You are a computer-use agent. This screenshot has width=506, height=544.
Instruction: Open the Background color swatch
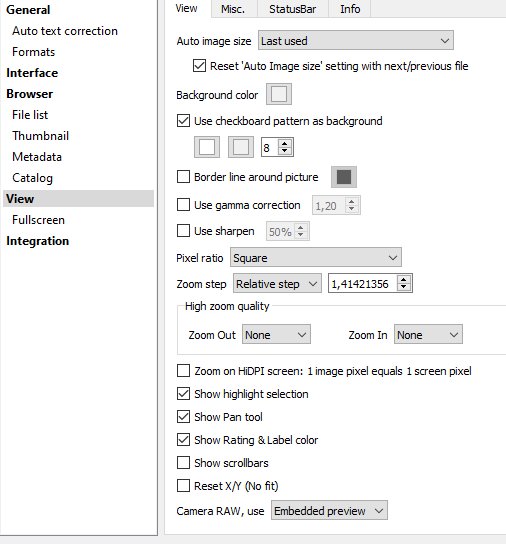point(279,94)
